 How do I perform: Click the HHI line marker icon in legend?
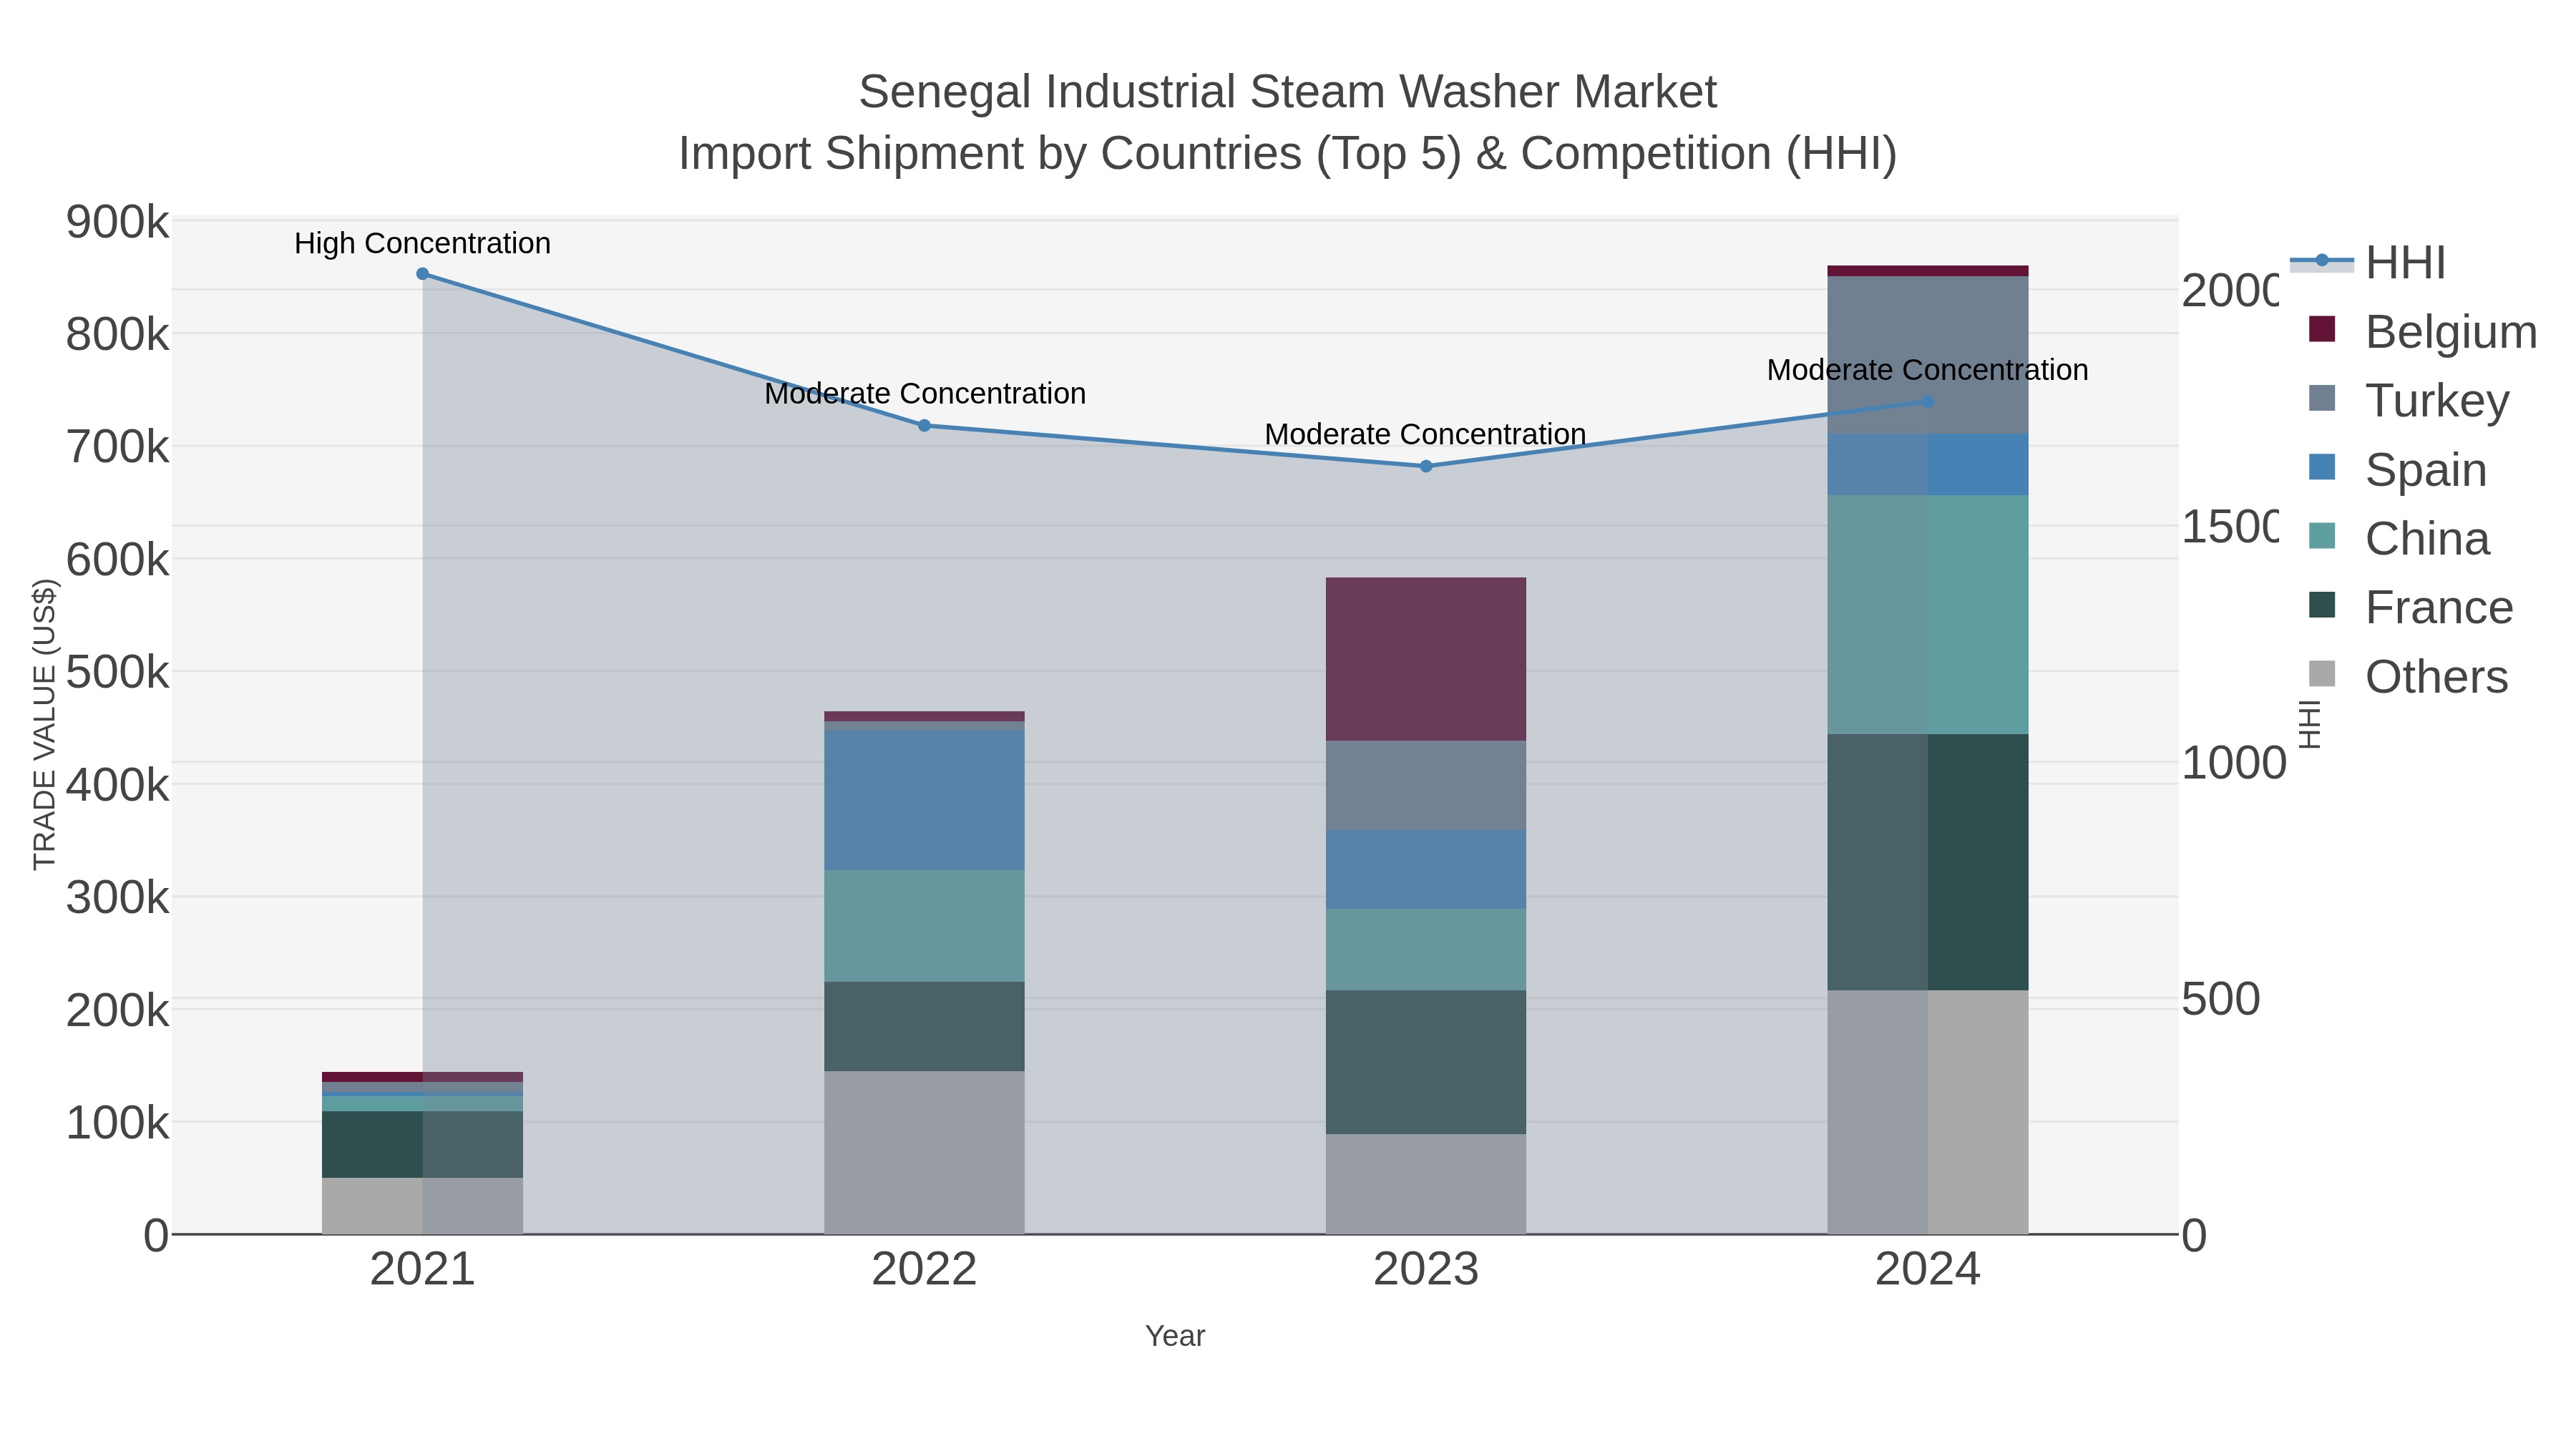(x=2322, y=261)
